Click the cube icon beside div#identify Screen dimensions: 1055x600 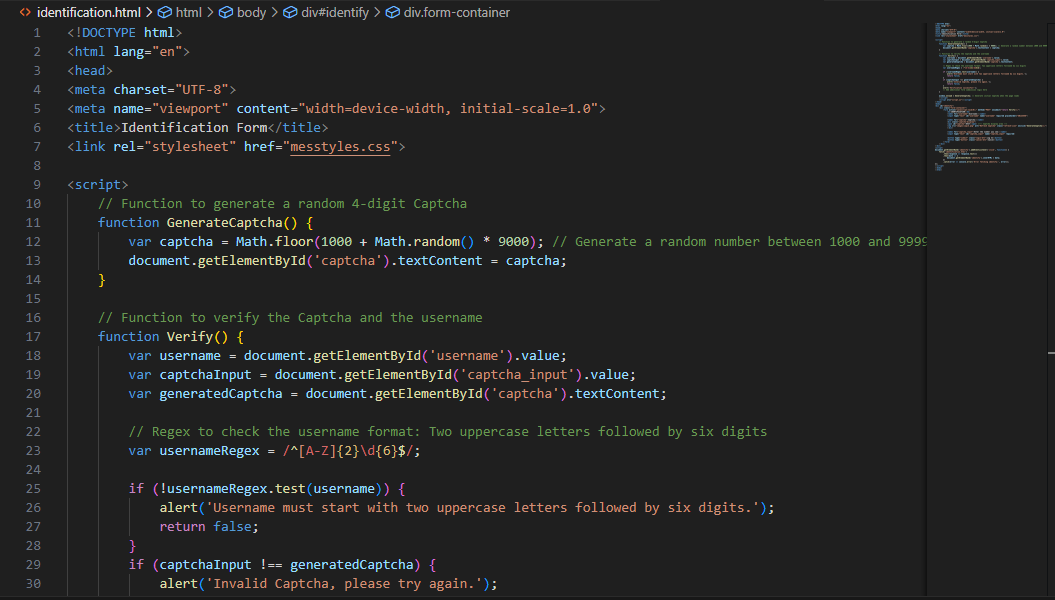coord(290,12)
